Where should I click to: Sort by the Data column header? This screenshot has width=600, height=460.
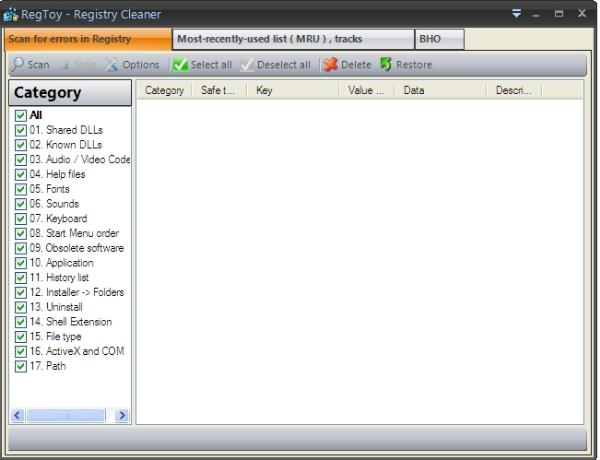tap(440, 90)
